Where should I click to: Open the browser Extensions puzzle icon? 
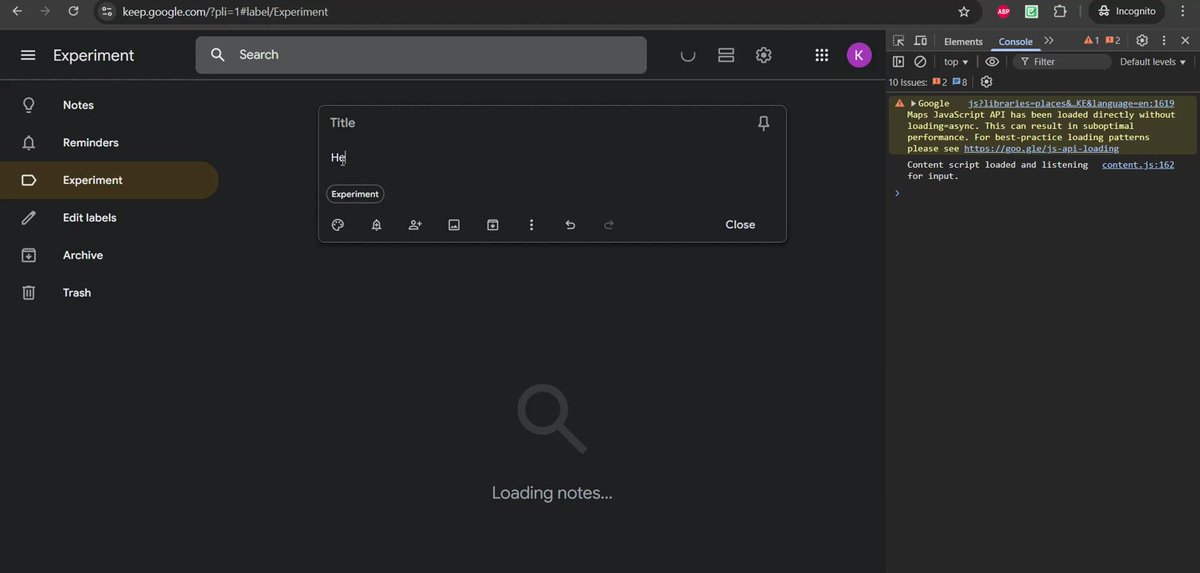[1060, 12]
